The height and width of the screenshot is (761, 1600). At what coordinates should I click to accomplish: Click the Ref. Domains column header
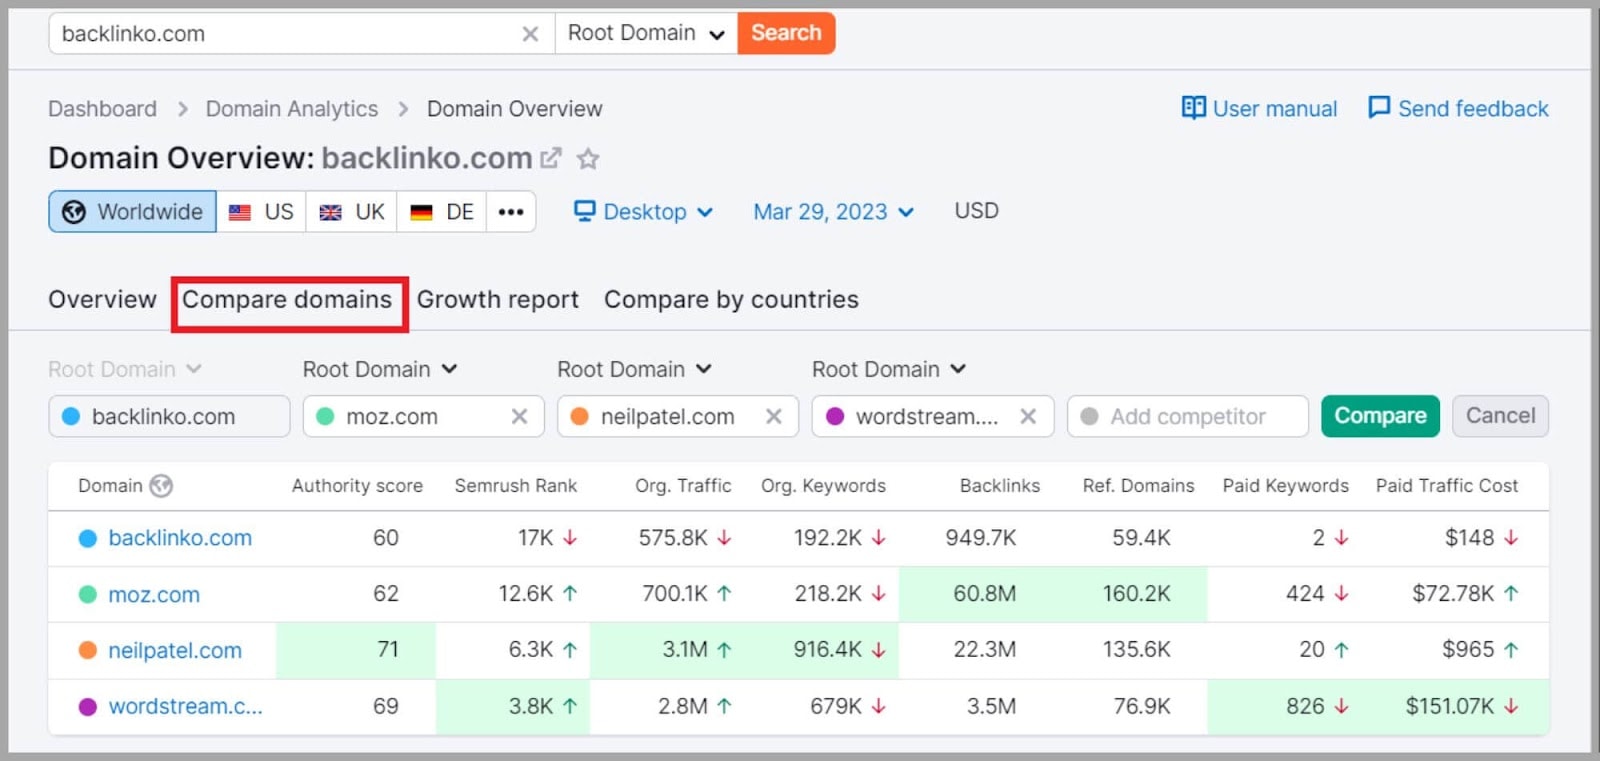(1138, 486)
